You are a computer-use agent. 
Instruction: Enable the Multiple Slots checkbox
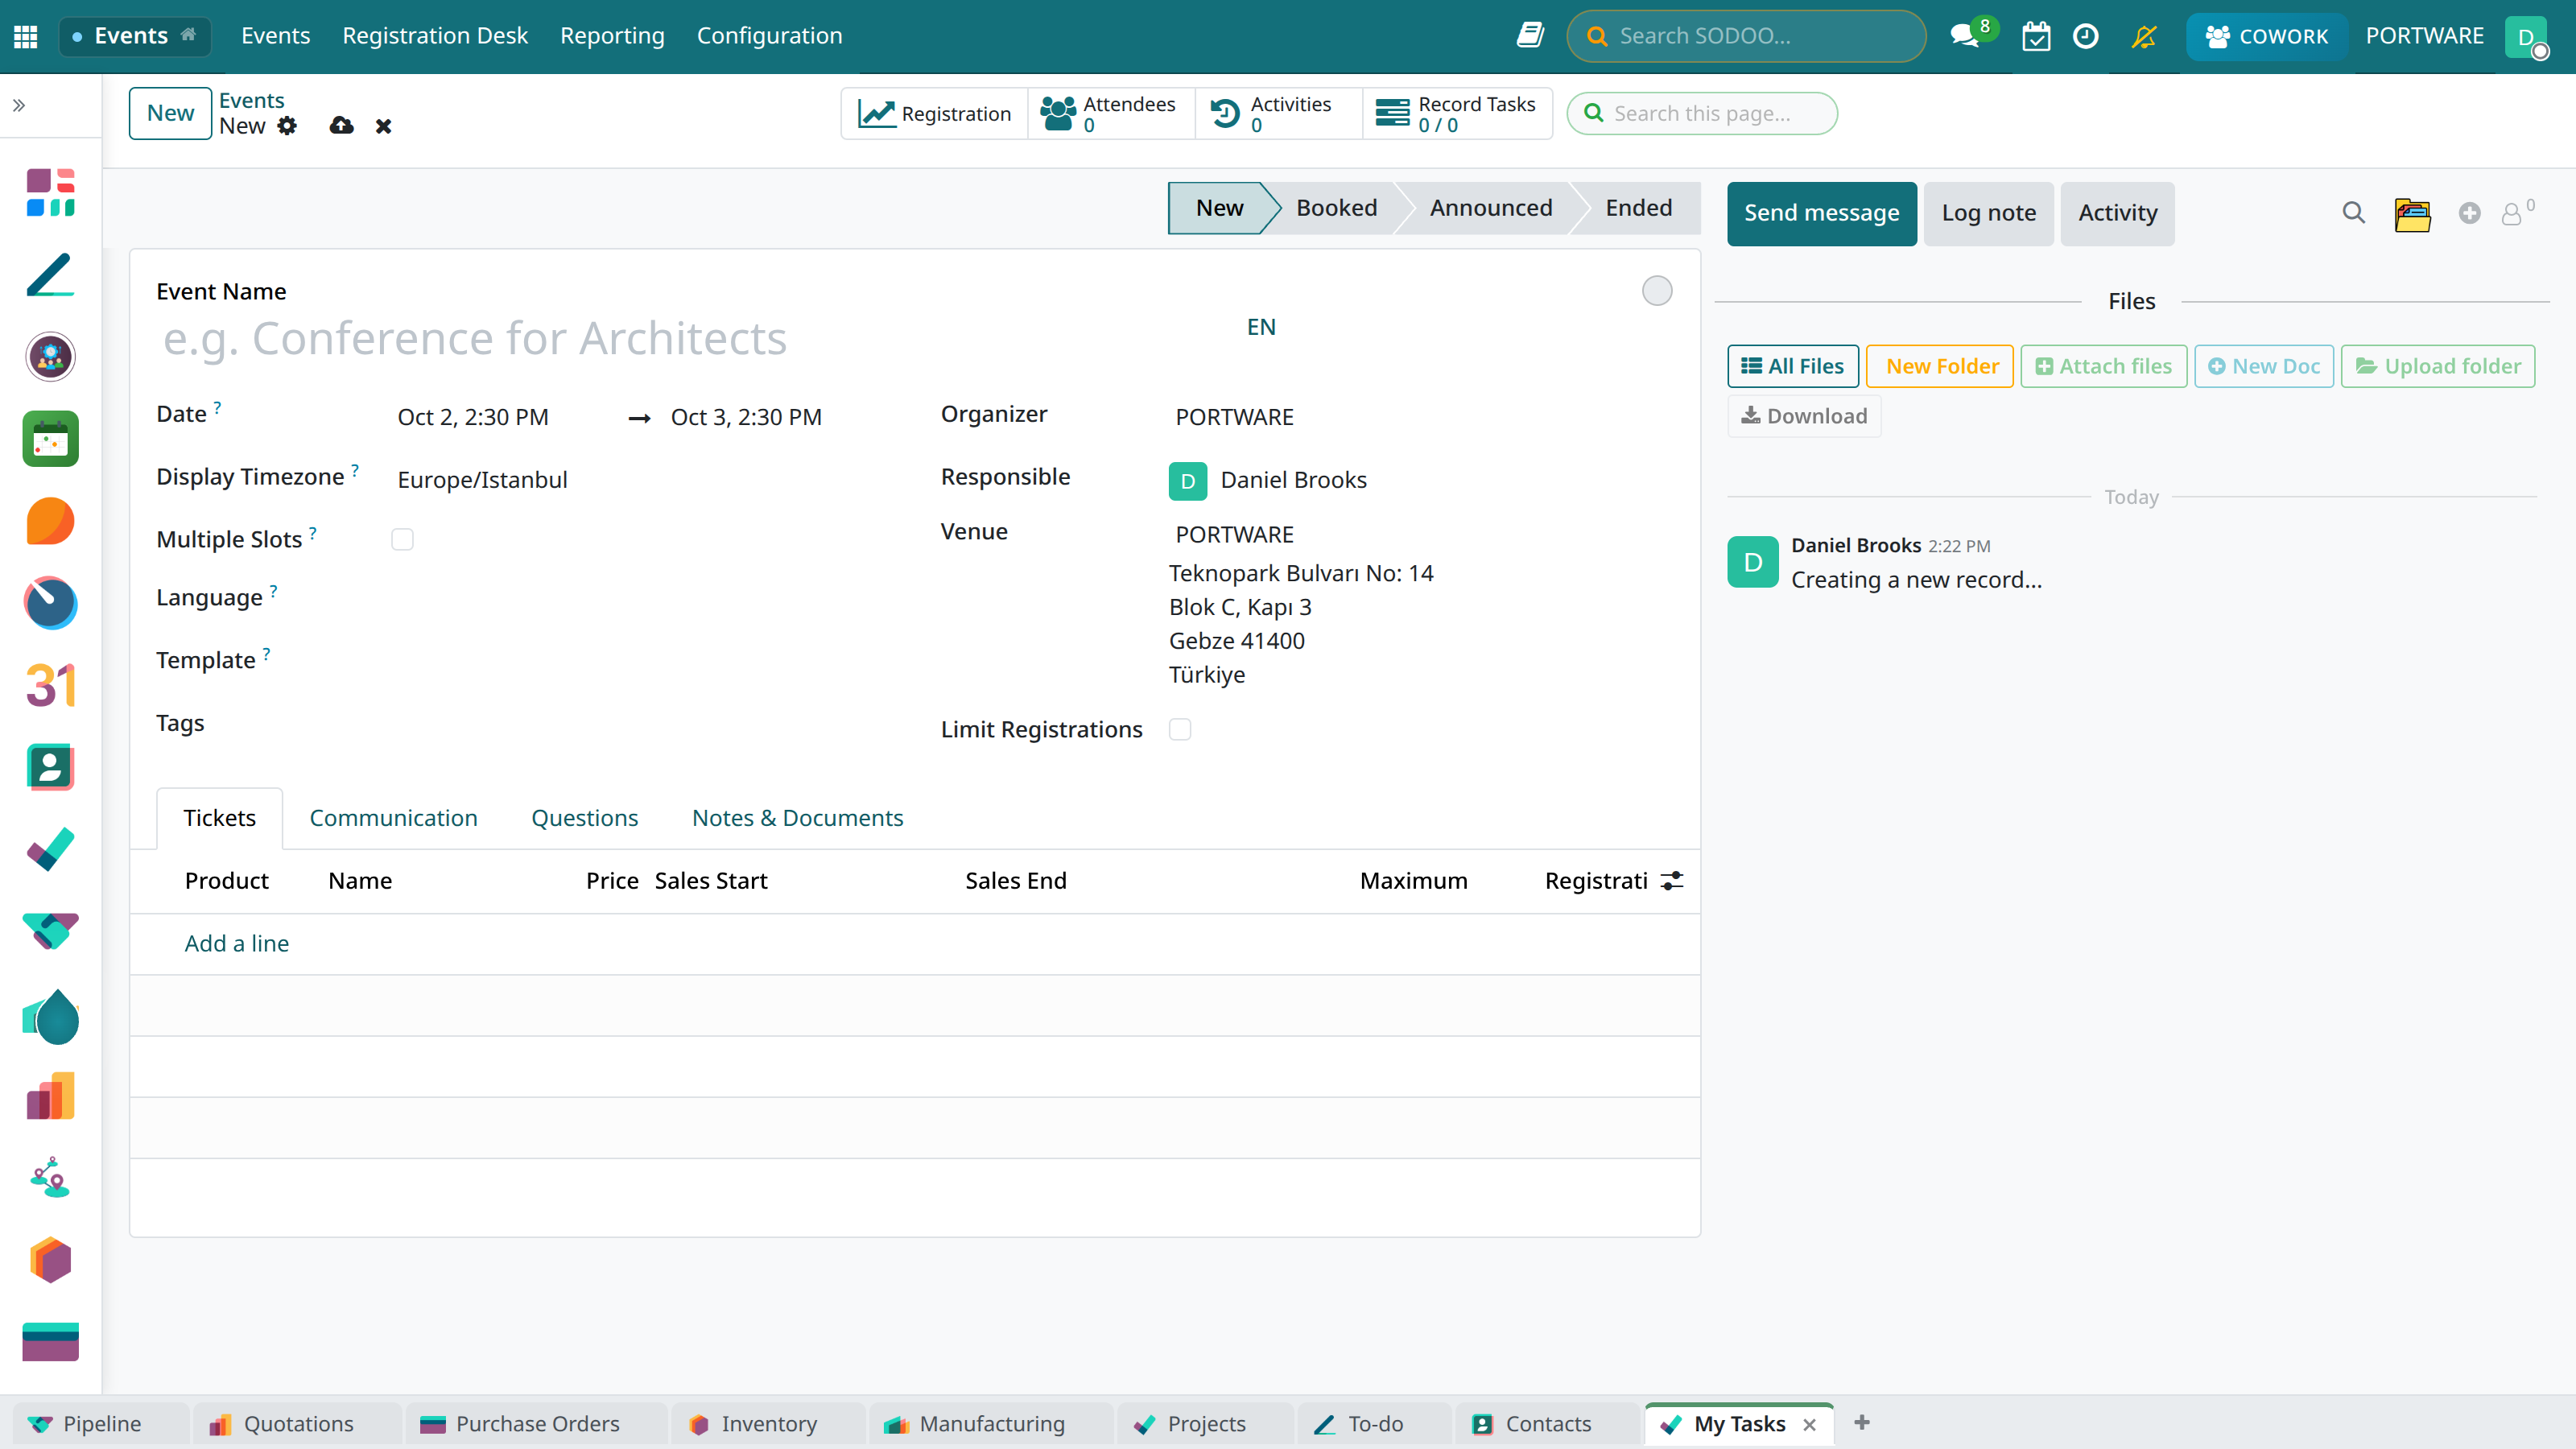pyautogui.click(x=402, y=540)
